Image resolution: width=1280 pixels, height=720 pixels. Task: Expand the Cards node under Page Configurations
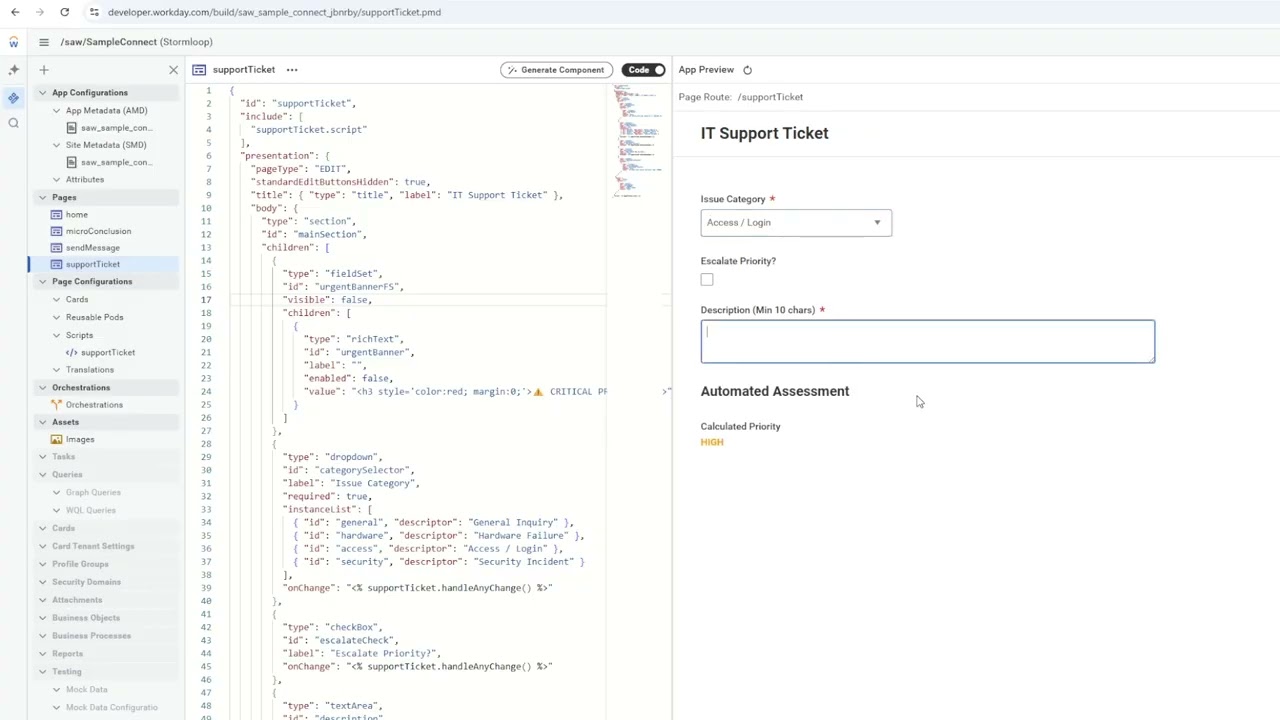[57, 300]
